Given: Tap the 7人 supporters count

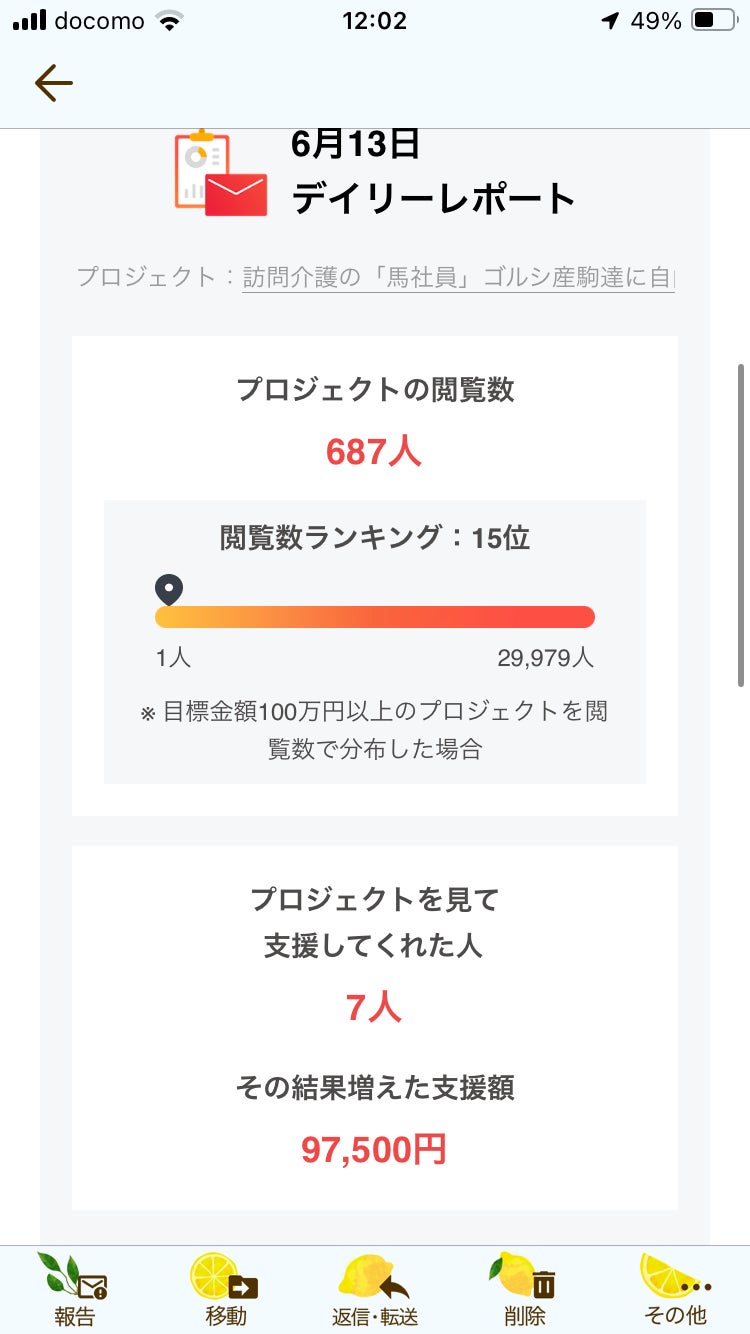Looking at the screenshot, I should coord(374,1008).
